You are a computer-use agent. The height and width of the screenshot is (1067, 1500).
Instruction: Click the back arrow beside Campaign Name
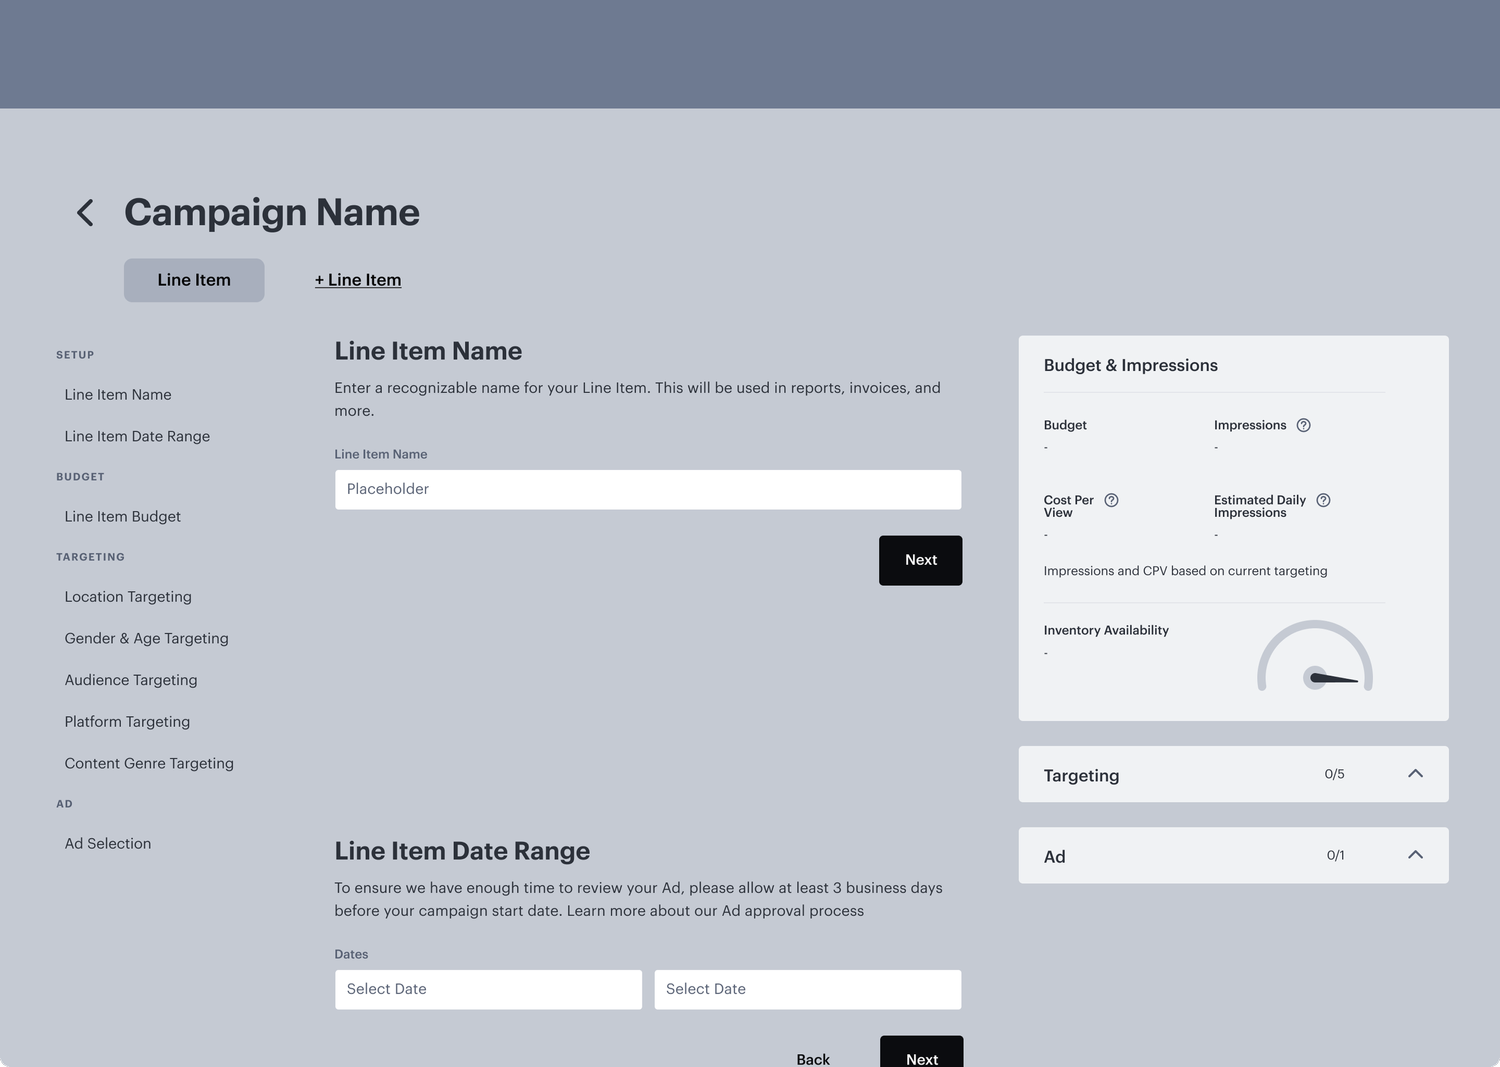[x=84, y=212]
